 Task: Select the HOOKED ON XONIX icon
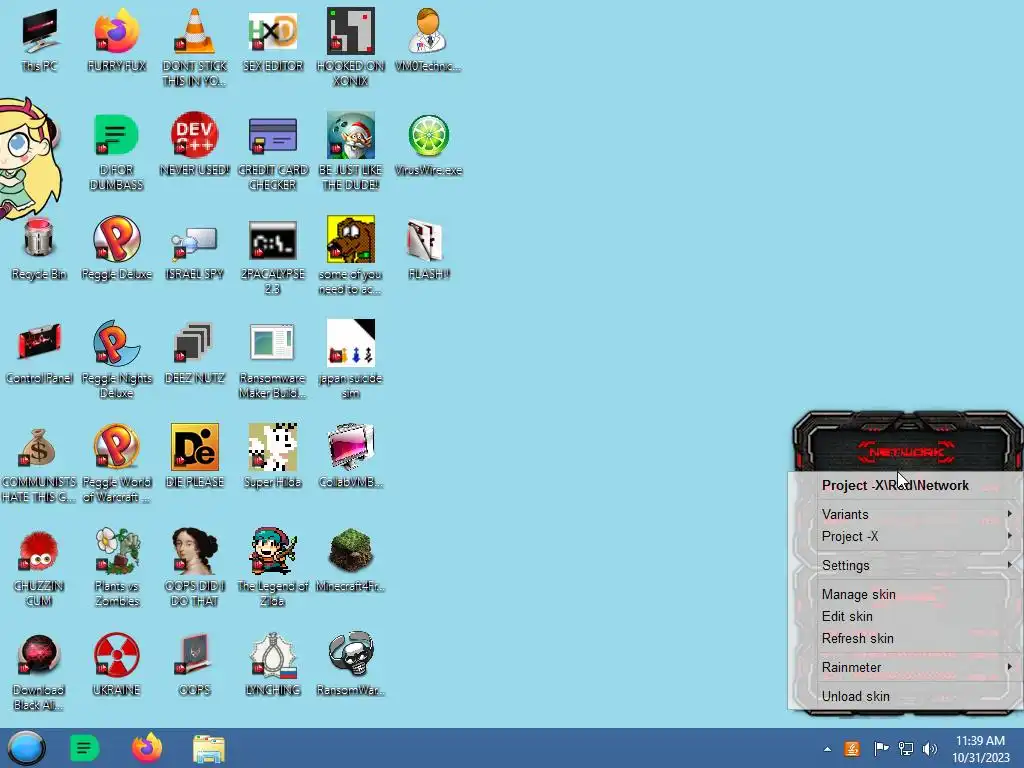[351, 47]
